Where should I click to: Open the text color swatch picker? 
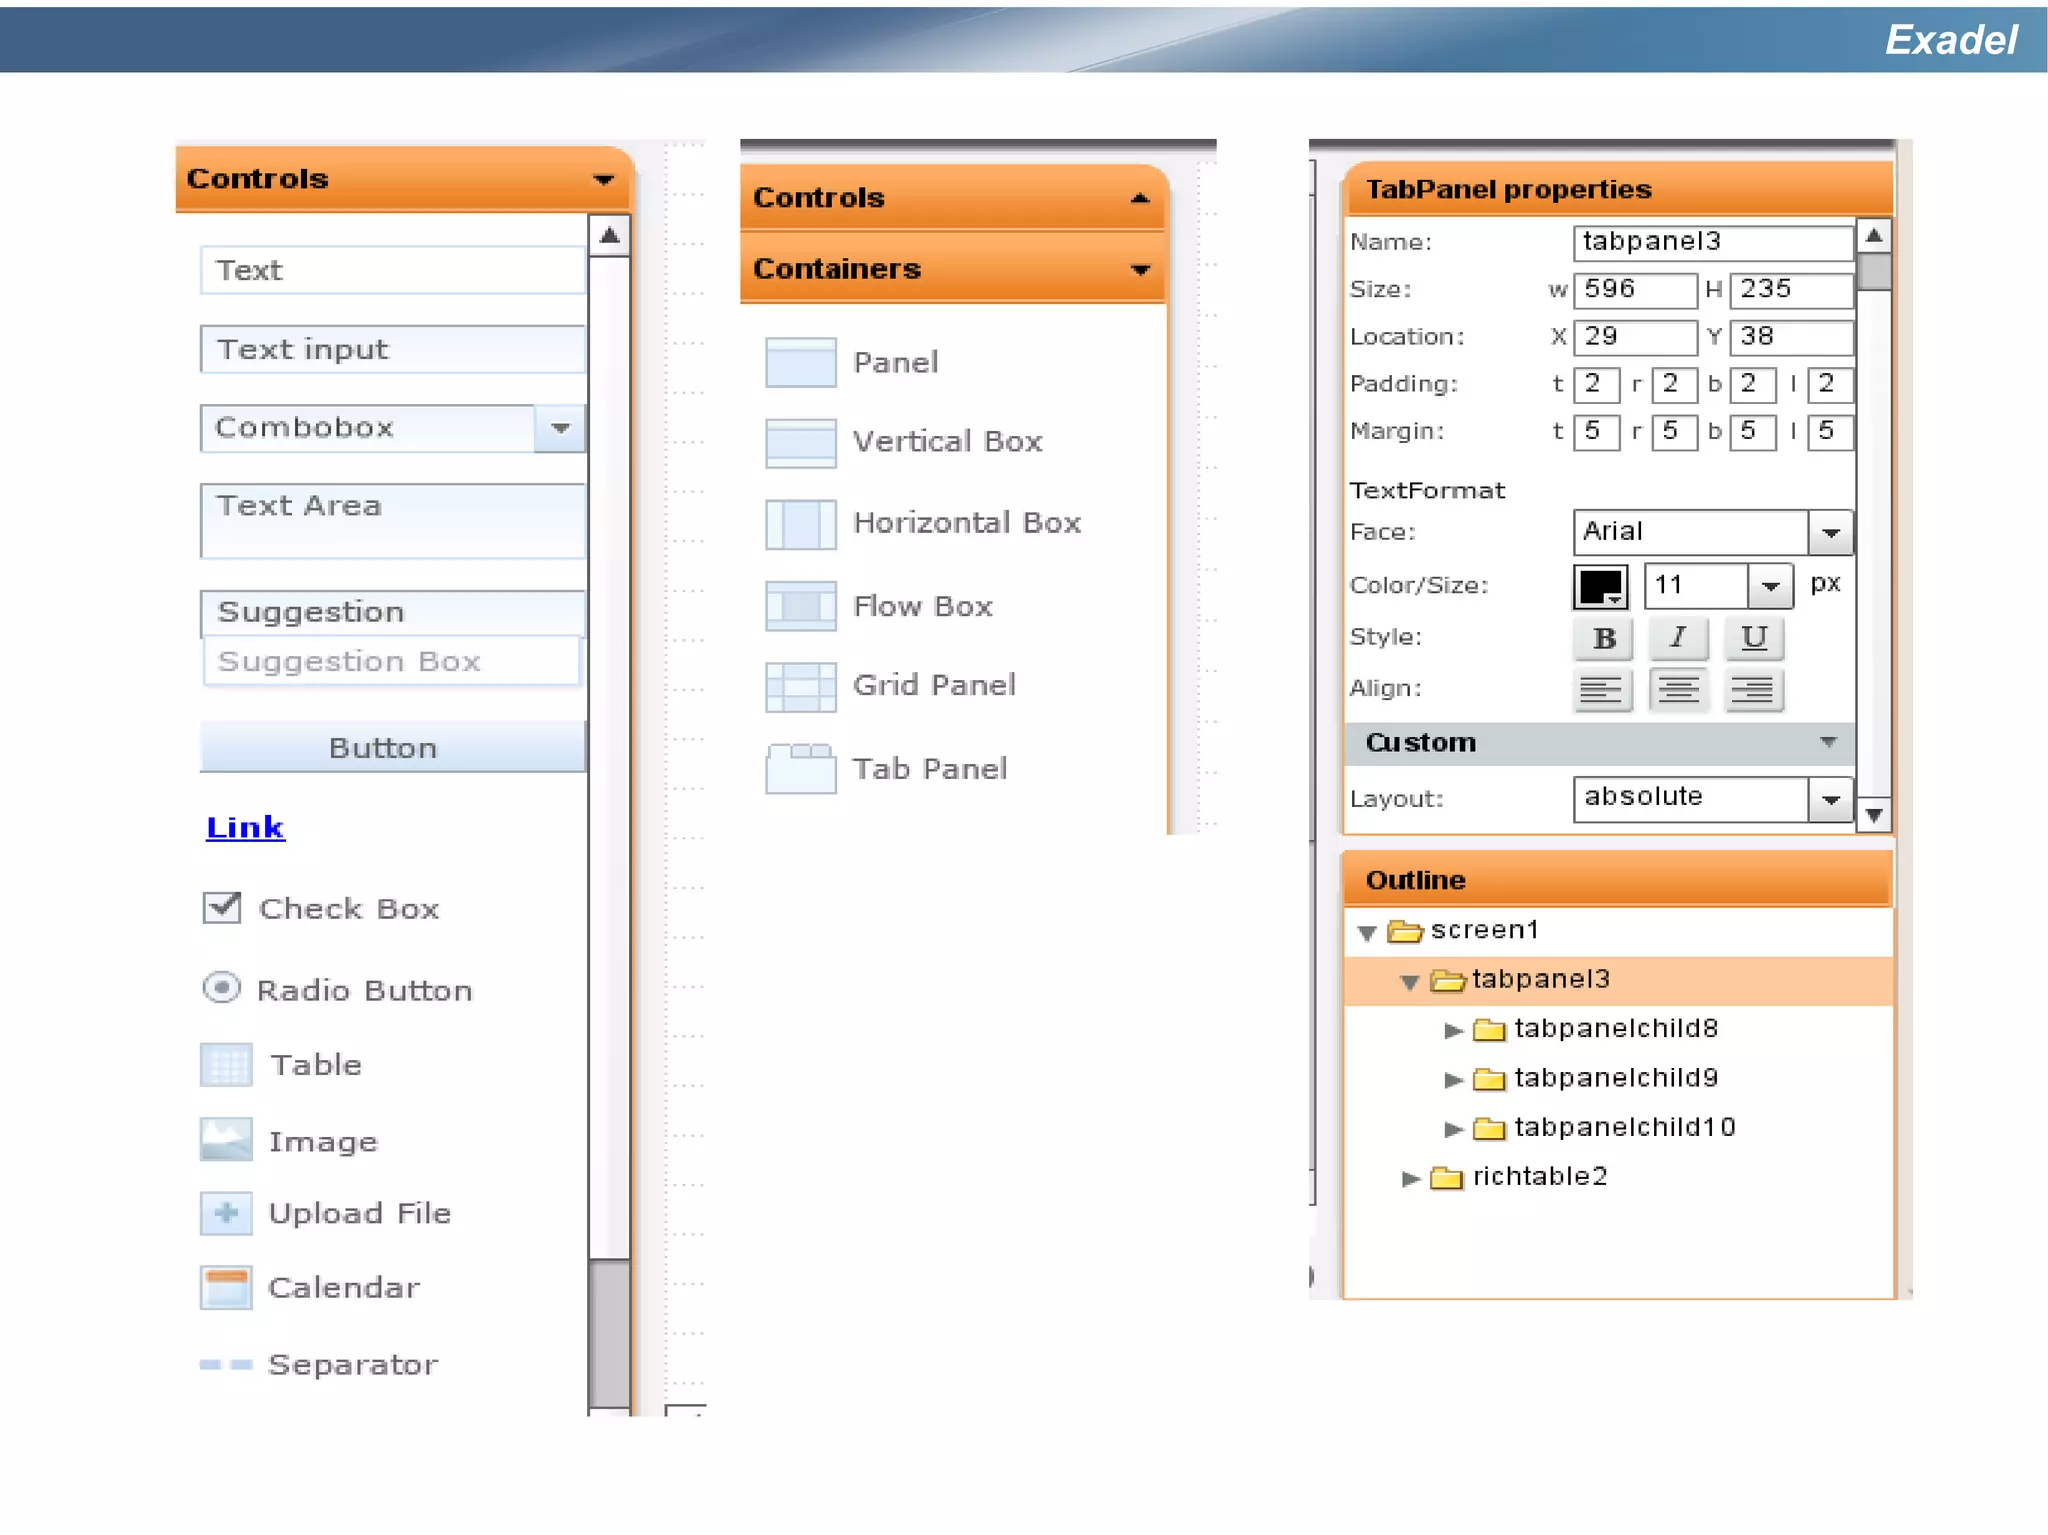click(1600, 586)
